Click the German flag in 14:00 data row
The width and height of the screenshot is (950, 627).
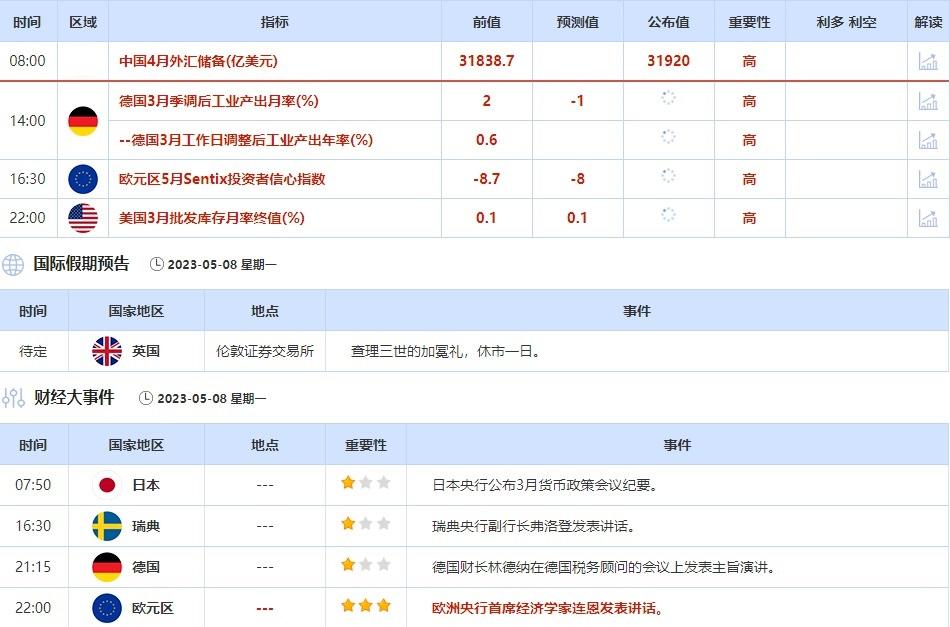coord(83,121)
